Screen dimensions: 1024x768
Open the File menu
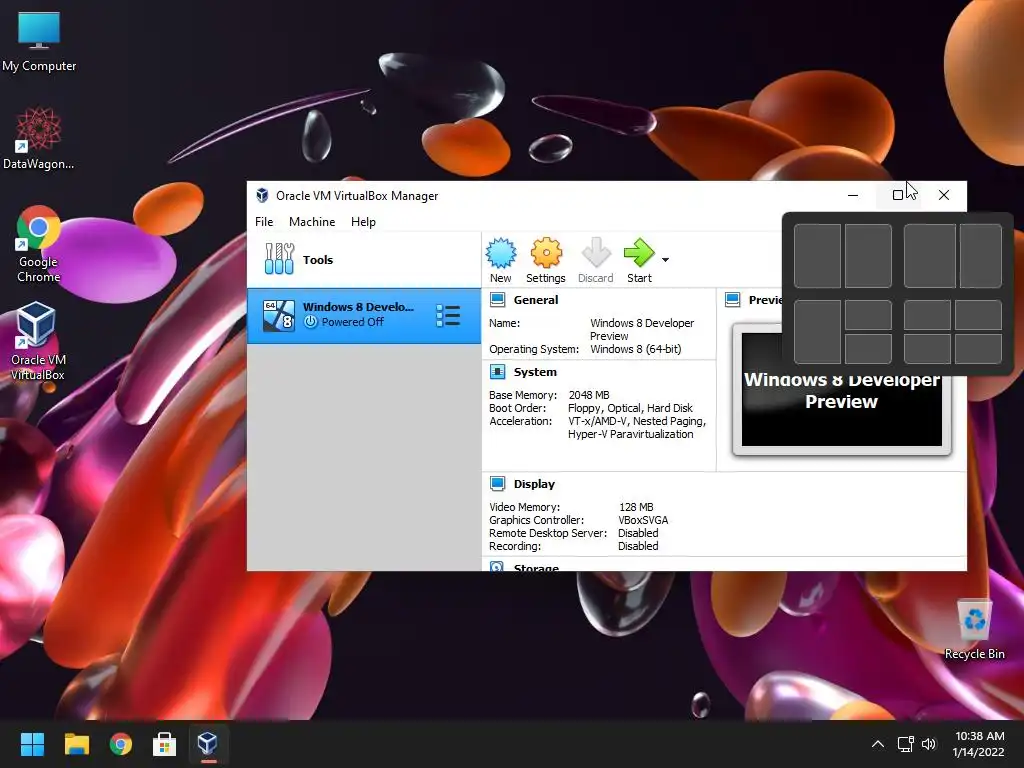coord(264,222)
